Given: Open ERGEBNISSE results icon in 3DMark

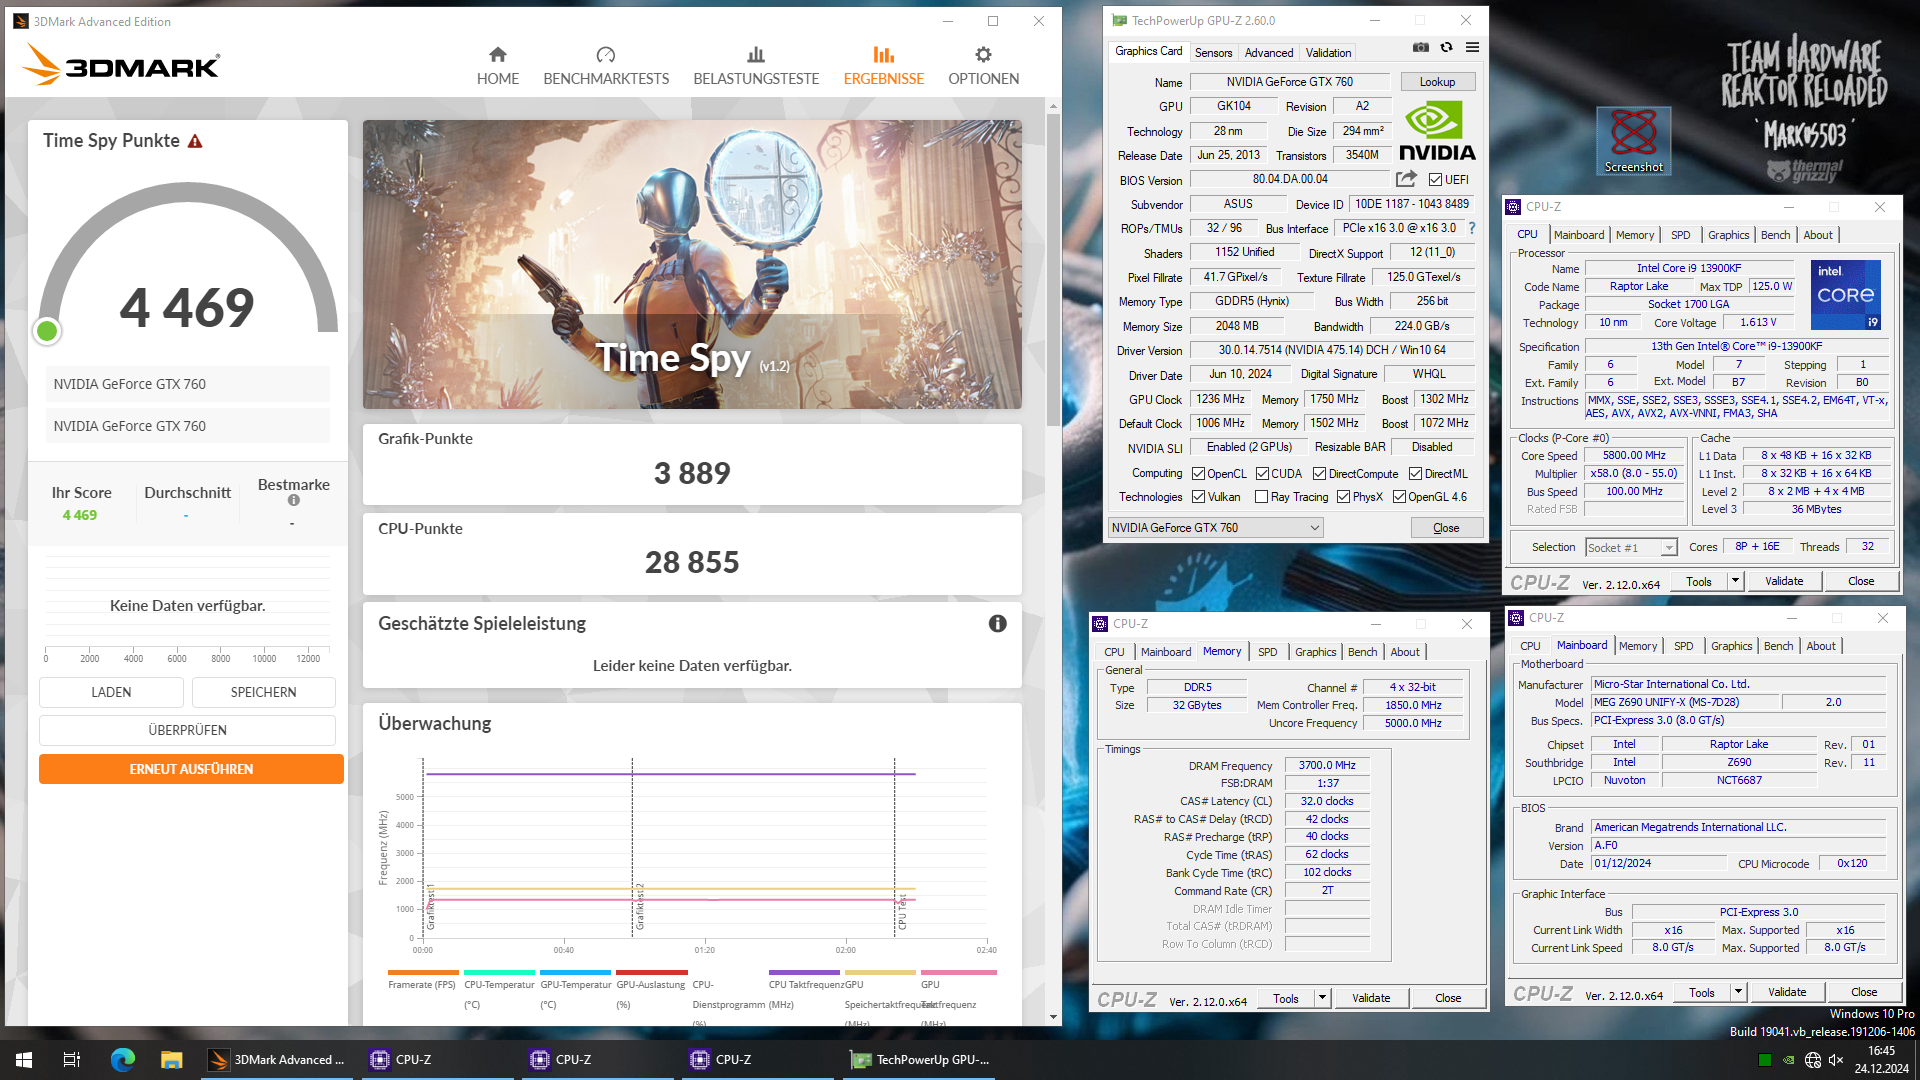Looking at the screenshot, I should (x=883, y=54).
